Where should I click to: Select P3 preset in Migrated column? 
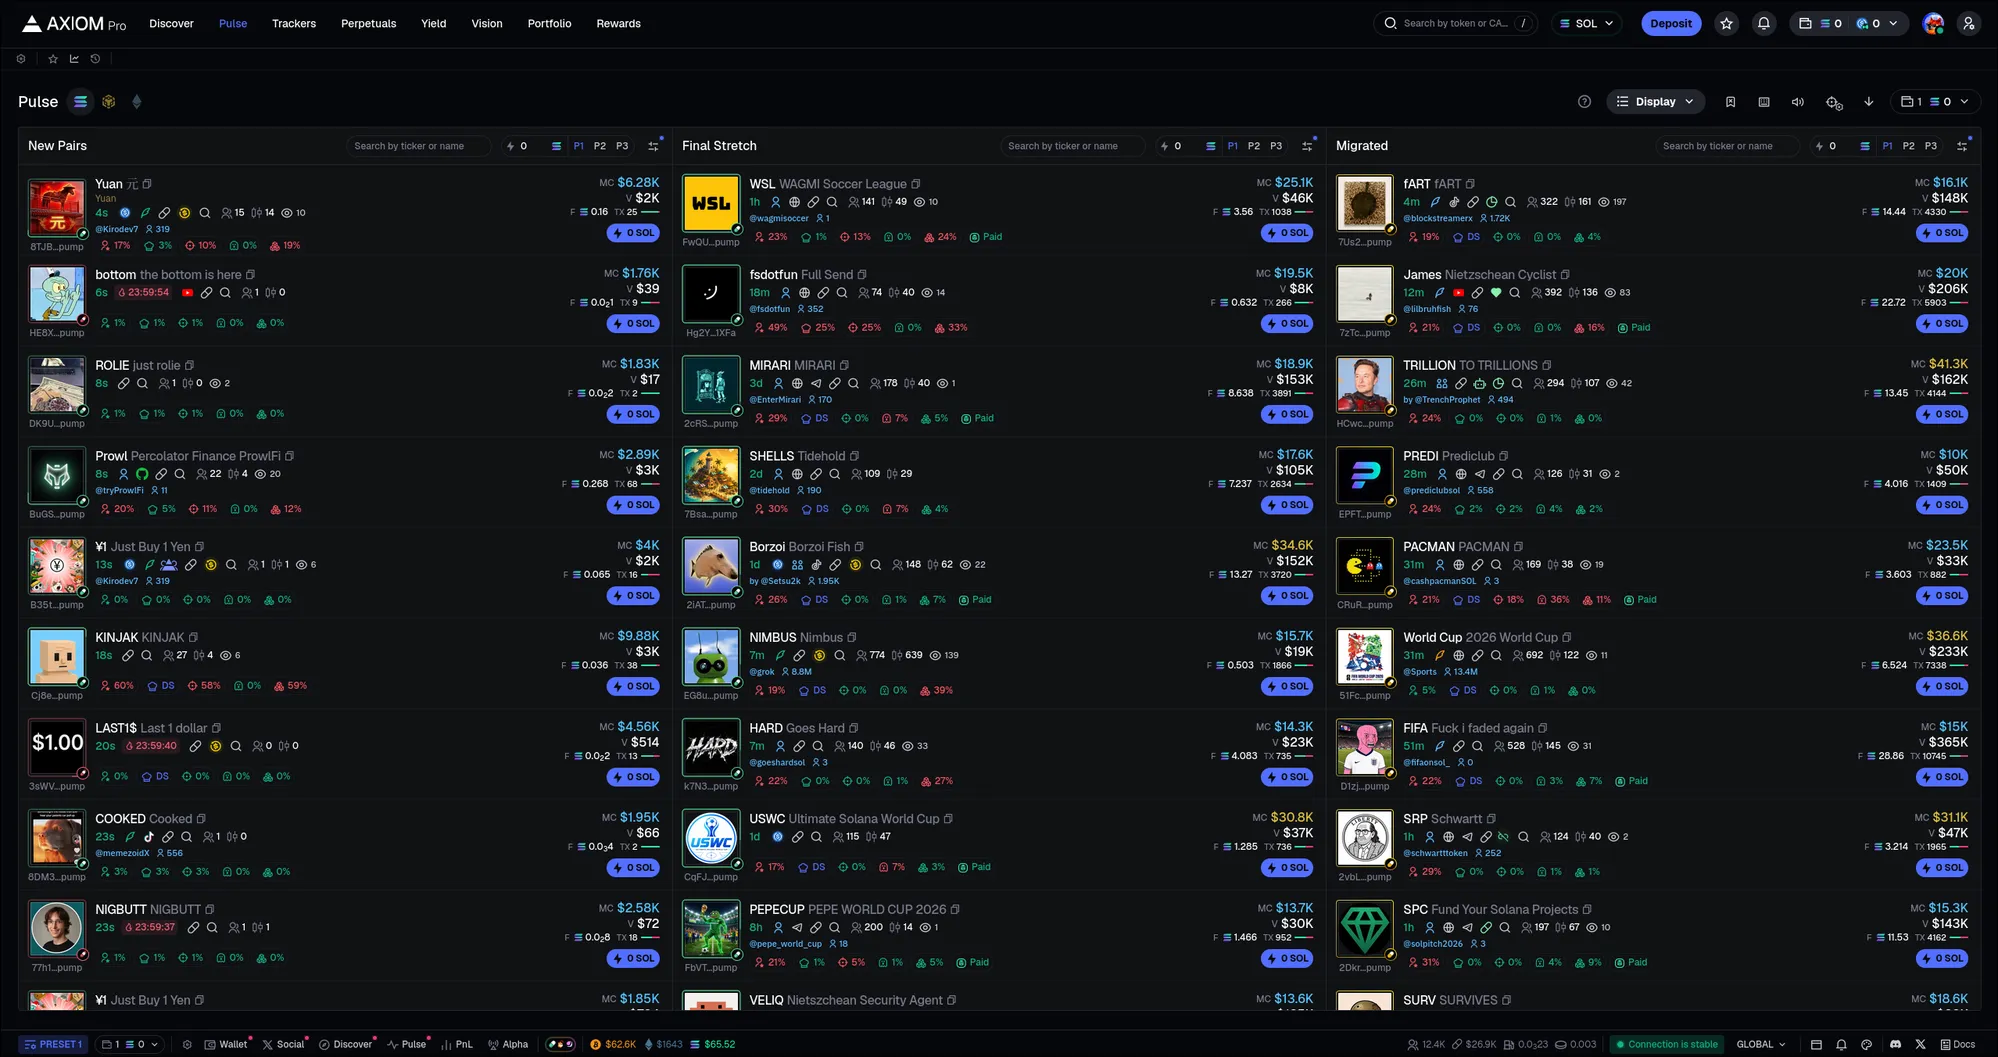[1931, 146]
